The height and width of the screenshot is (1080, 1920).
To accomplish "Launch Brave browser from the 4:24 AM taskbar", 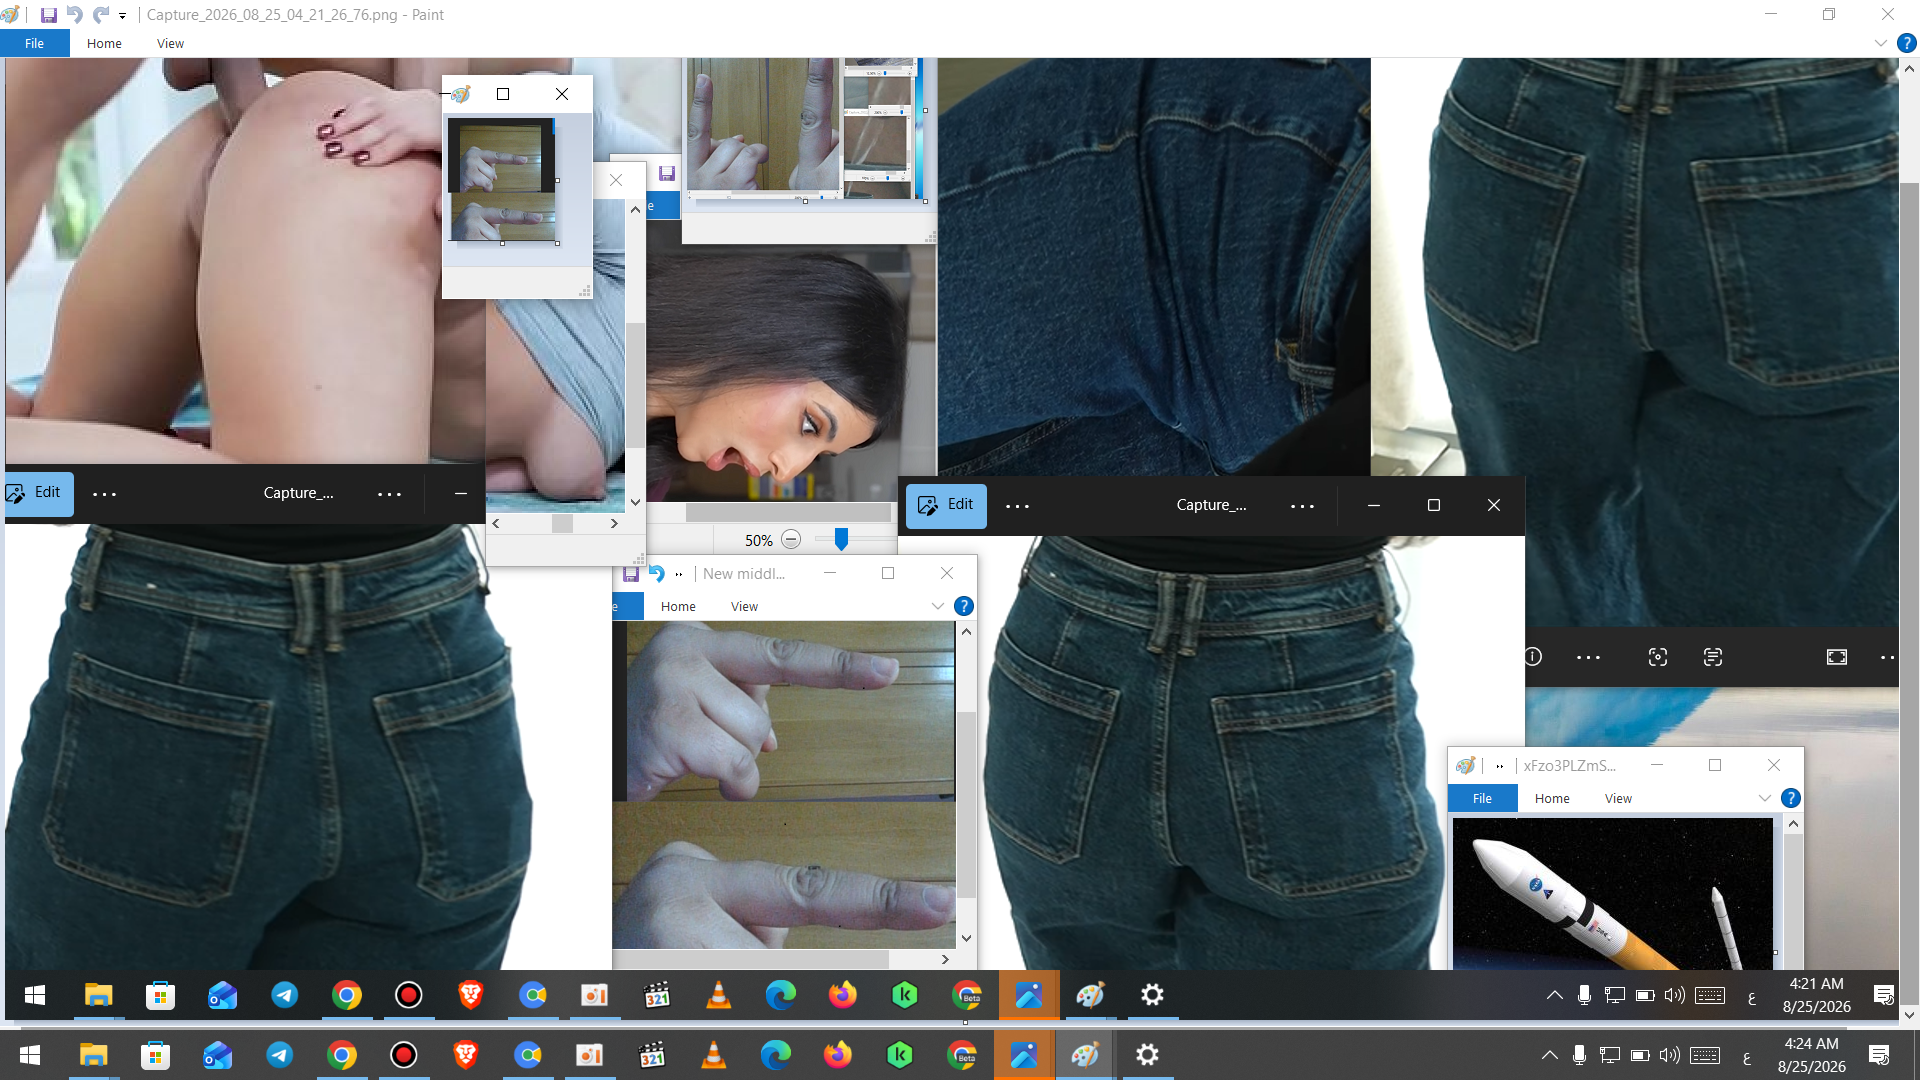I will click(466, 1055).
